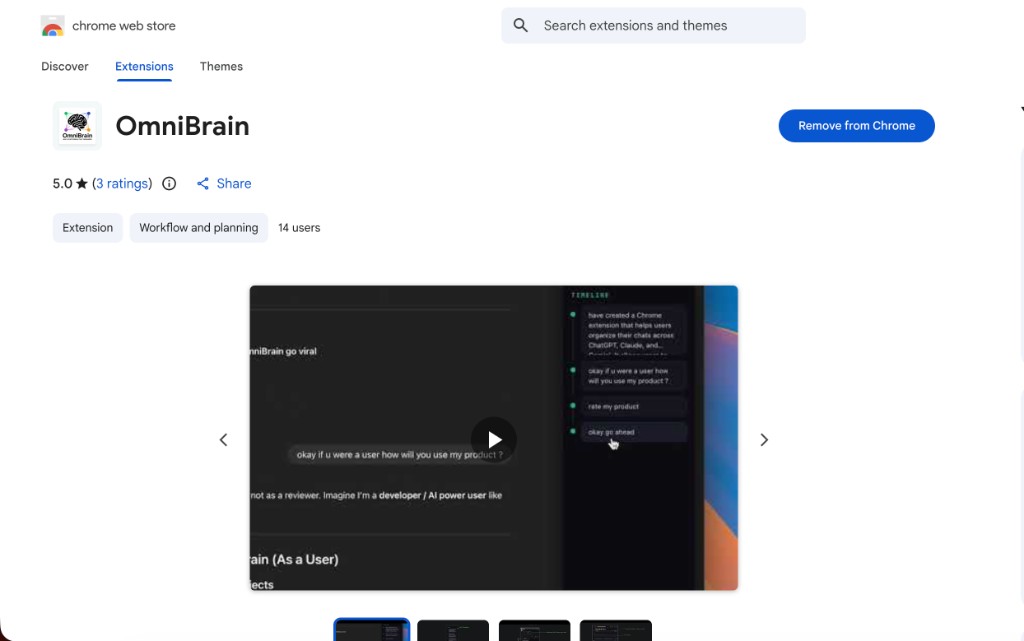This screenshot has height=641, width=1024.
Task: Click the 5.0 star rating icon
Action: (81, 183)
